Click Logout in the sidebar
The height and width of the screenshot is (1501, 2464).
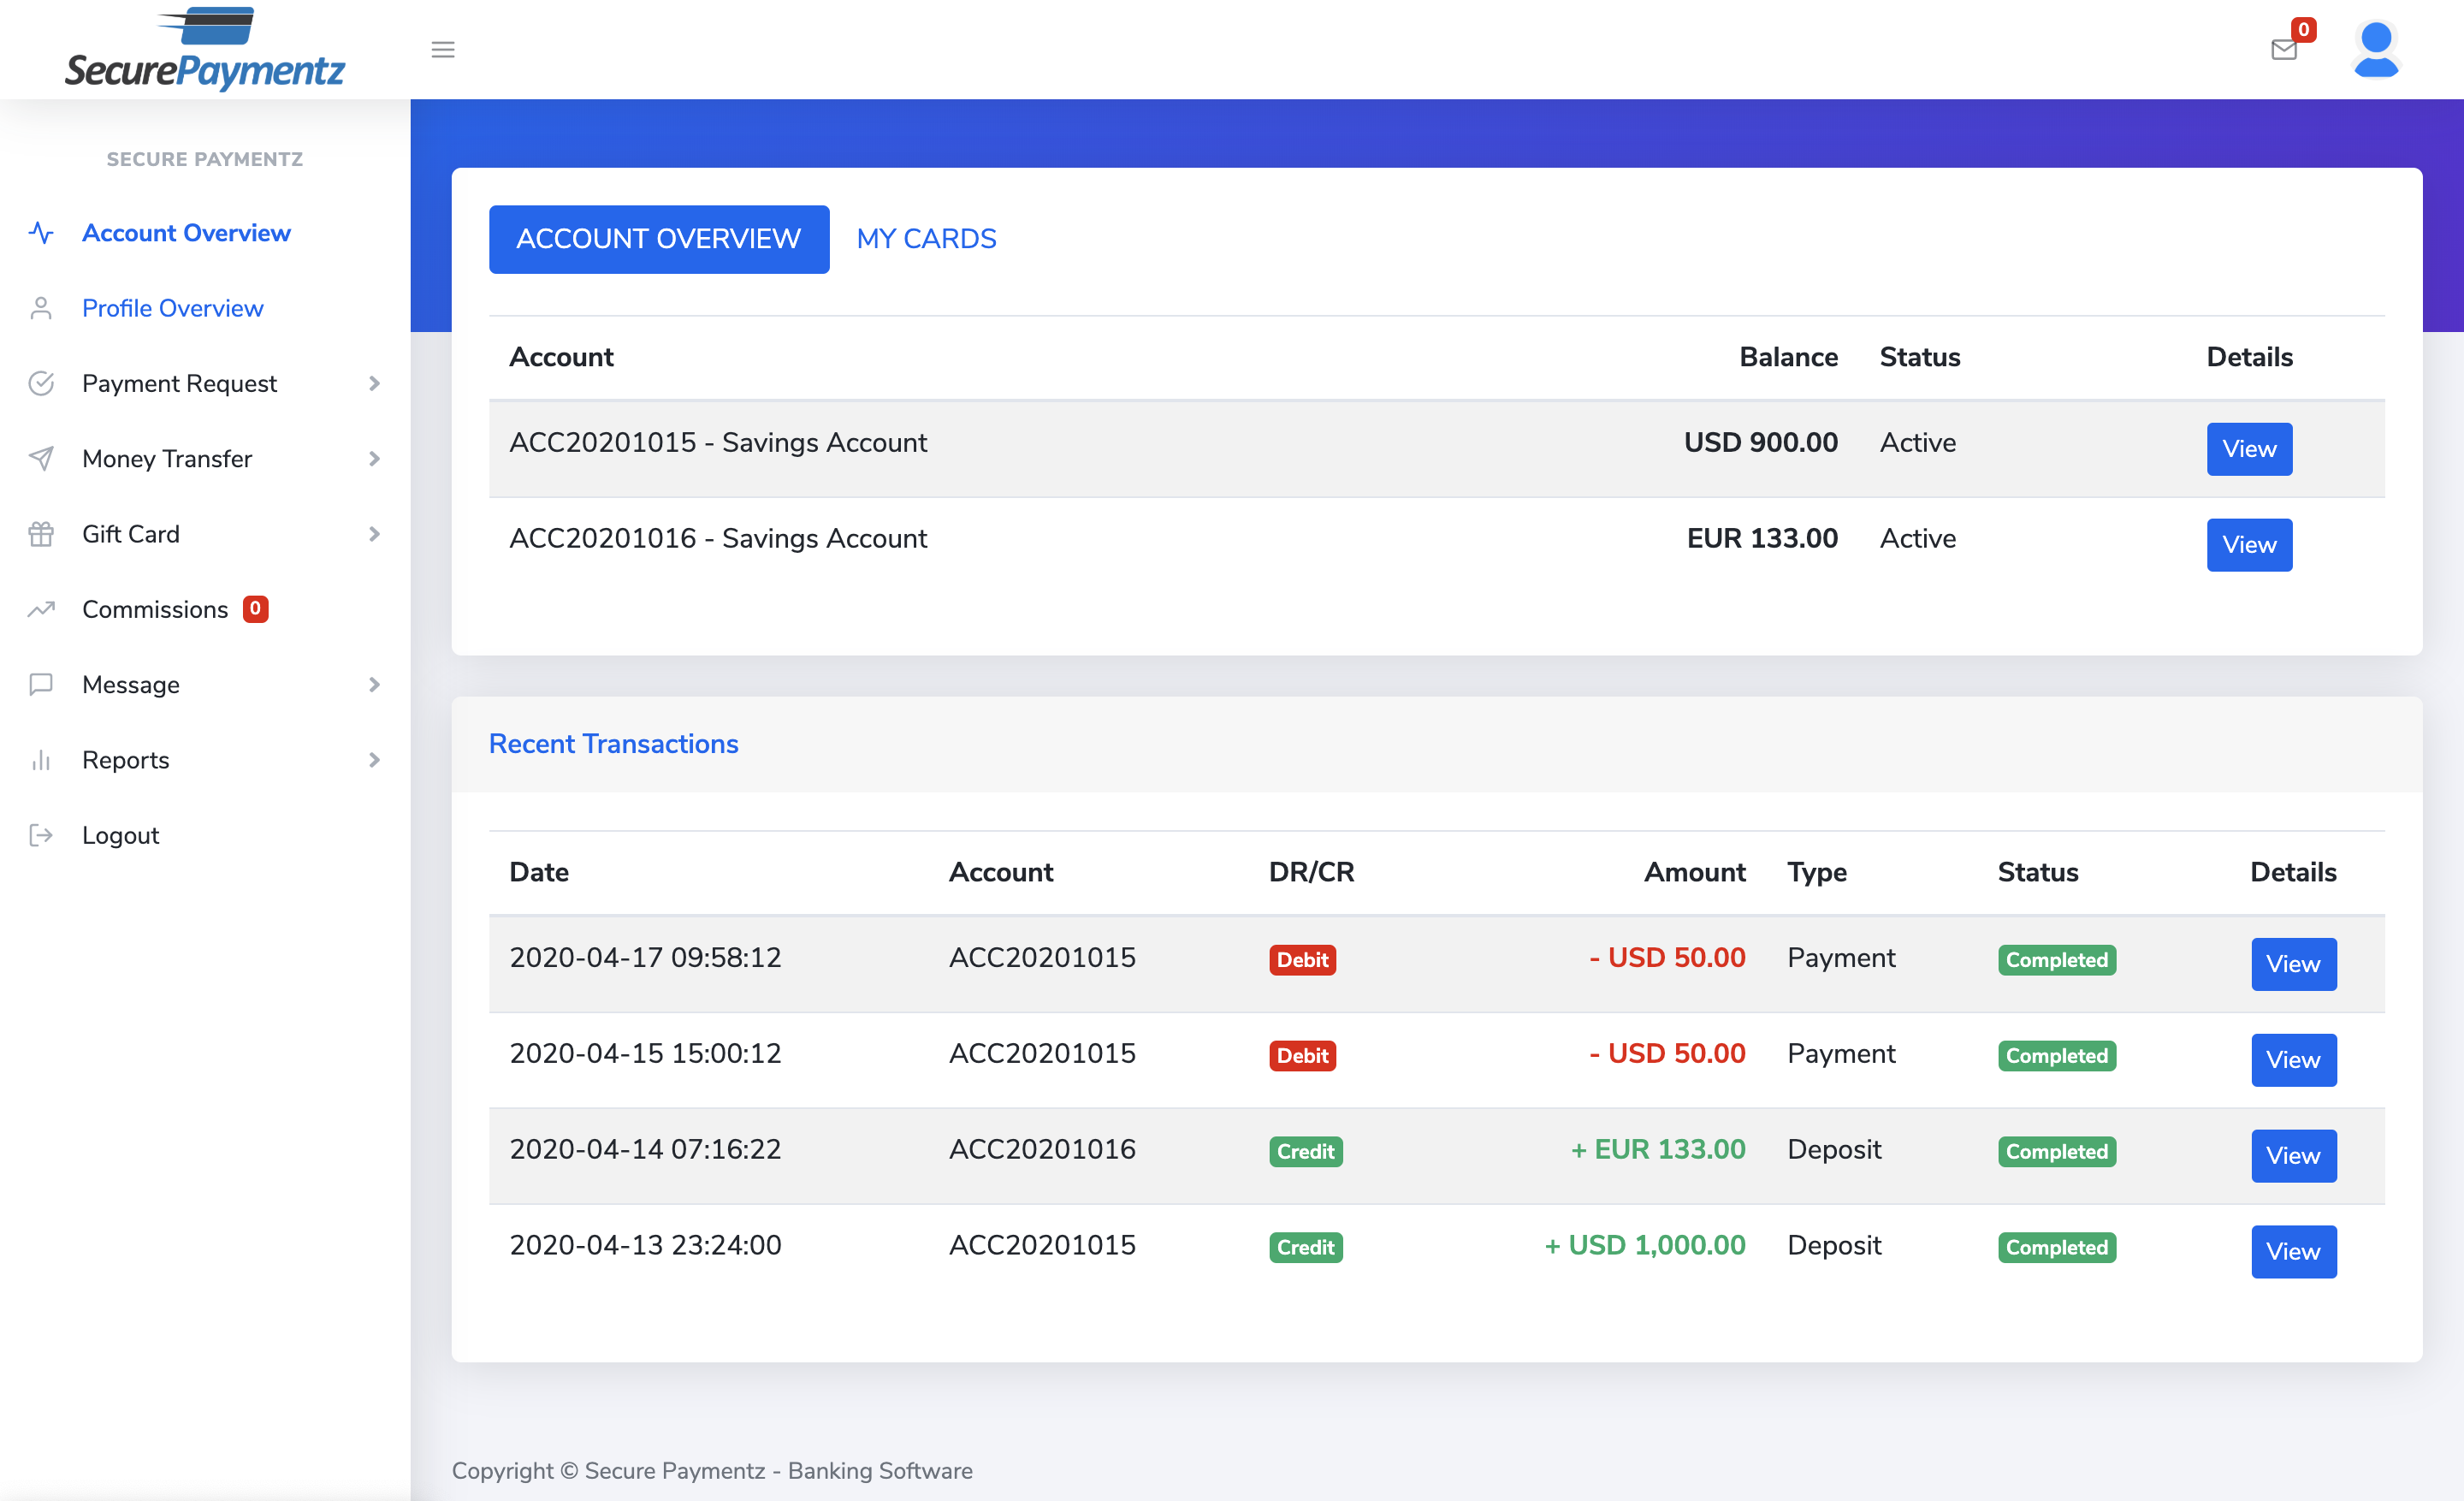point(120,835)
